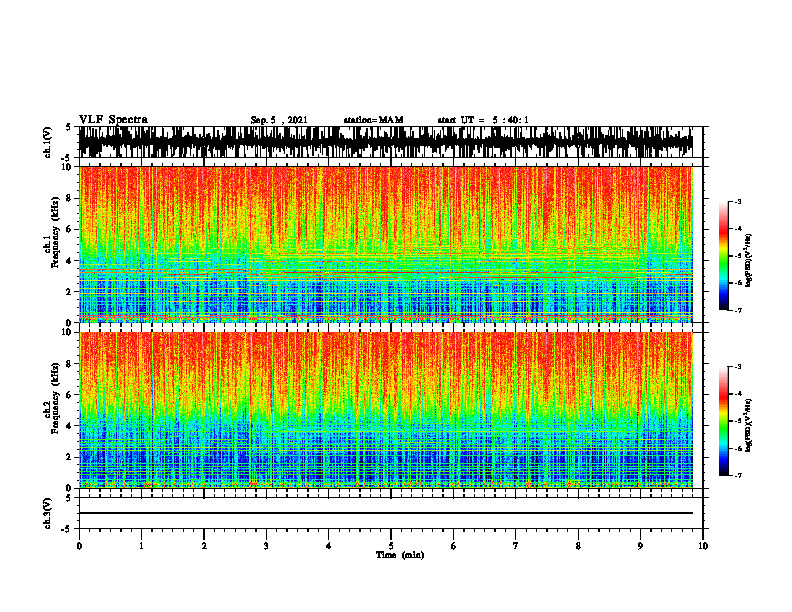Click the "10" tick on the time axis

pyautogui.click(x=703, y=546)
